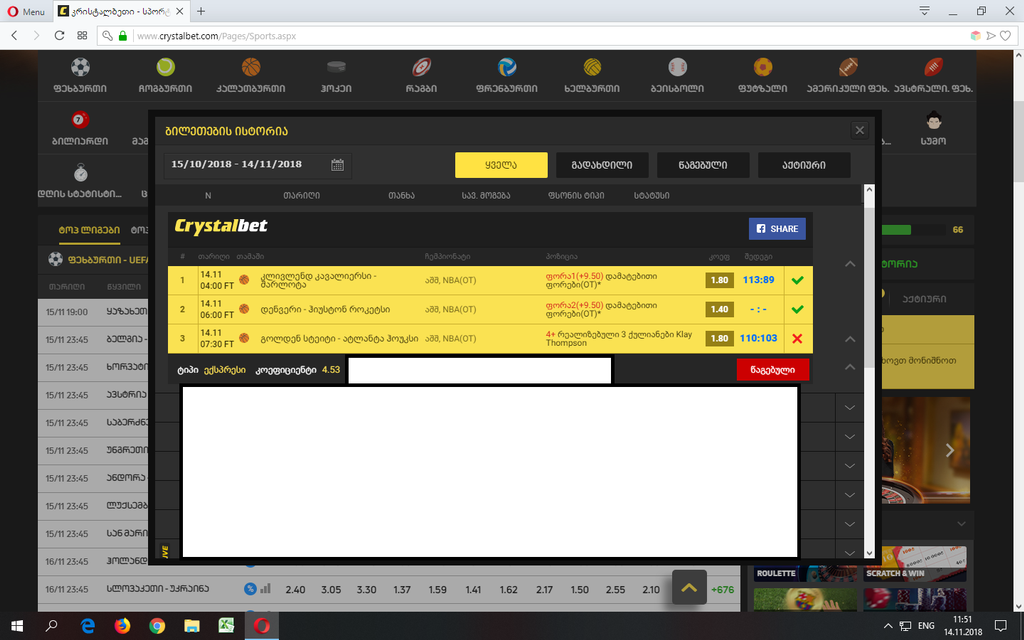Screen dimensions: 1024x640
Task: Open the hockey puck category
Action: tap(336, 67)
